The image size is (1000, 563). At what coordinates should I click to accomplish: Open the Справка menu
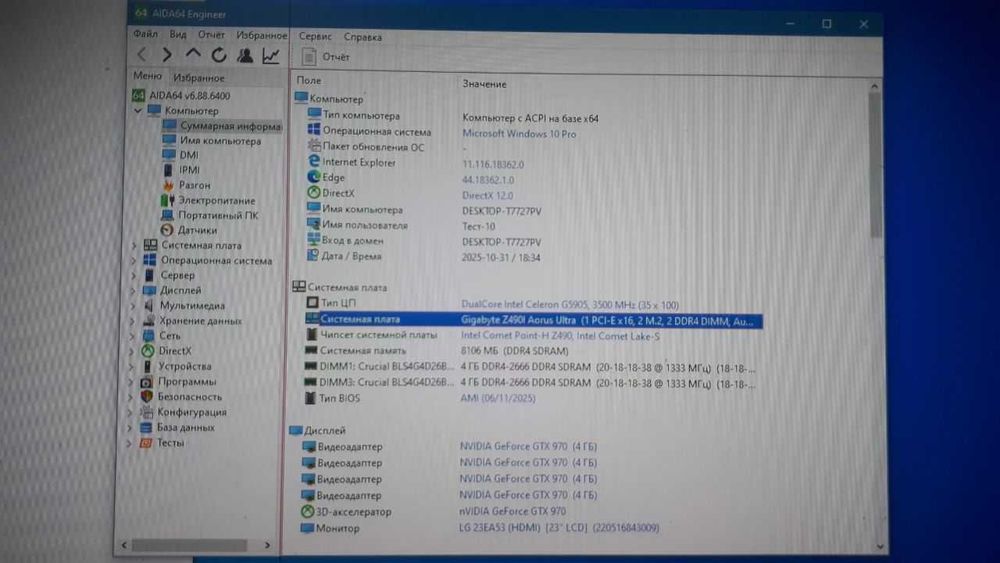[363, 37]
